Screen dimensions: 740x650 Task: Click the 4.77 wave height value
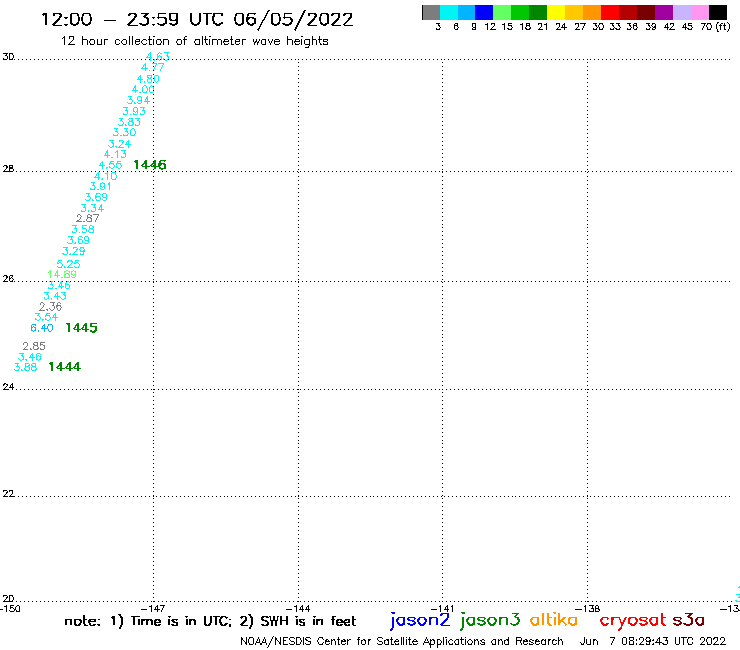(152, 68)
